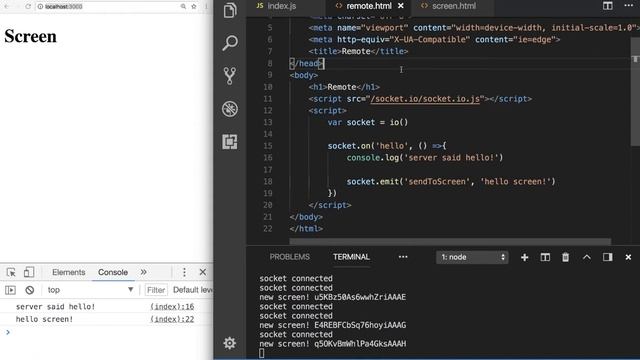640x360 pixels.
Task: Click line number 15 in editor gutter
Action: [x=268, y=146]
